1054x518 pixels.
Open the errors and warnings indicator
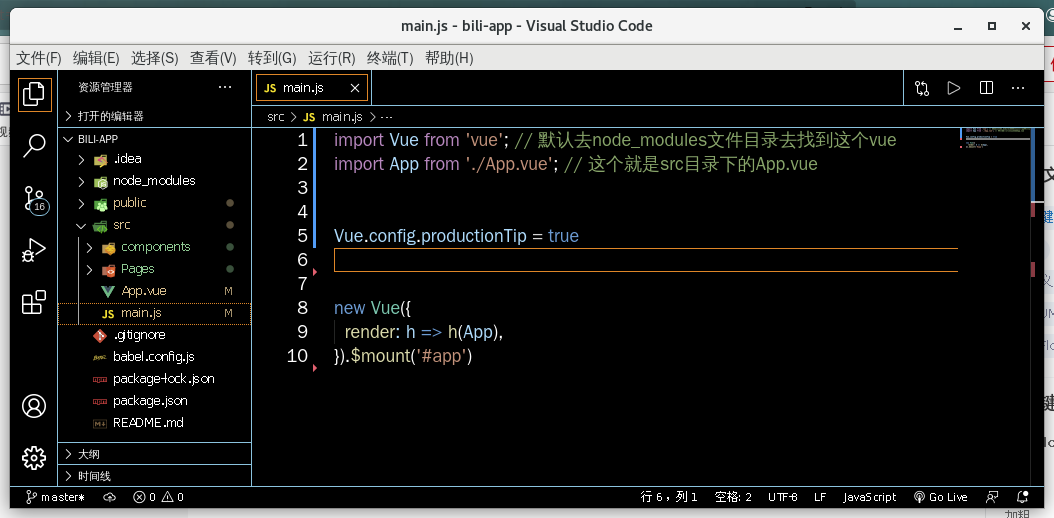(x=159, y=497)
